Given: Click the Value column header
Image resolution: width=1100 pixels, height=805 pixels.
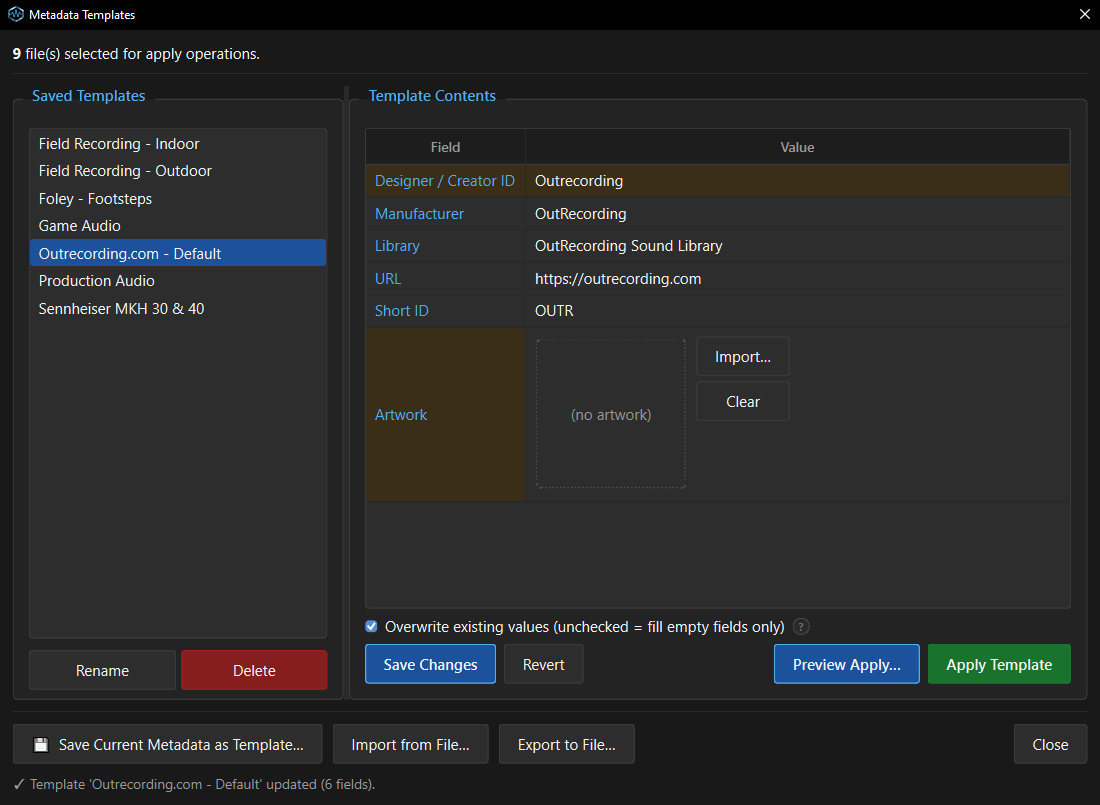Looking at the screenshot, I should pyautogui.click(x=798, y=147).
